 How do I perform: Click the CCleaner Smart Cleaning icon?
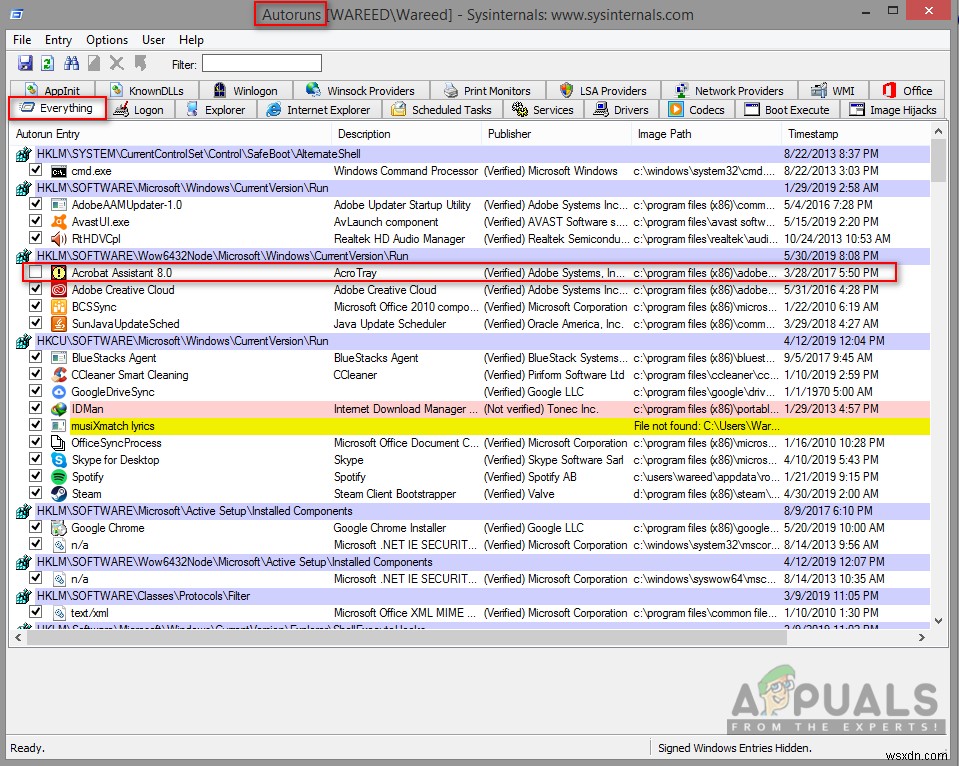click(x=59, y=374)
